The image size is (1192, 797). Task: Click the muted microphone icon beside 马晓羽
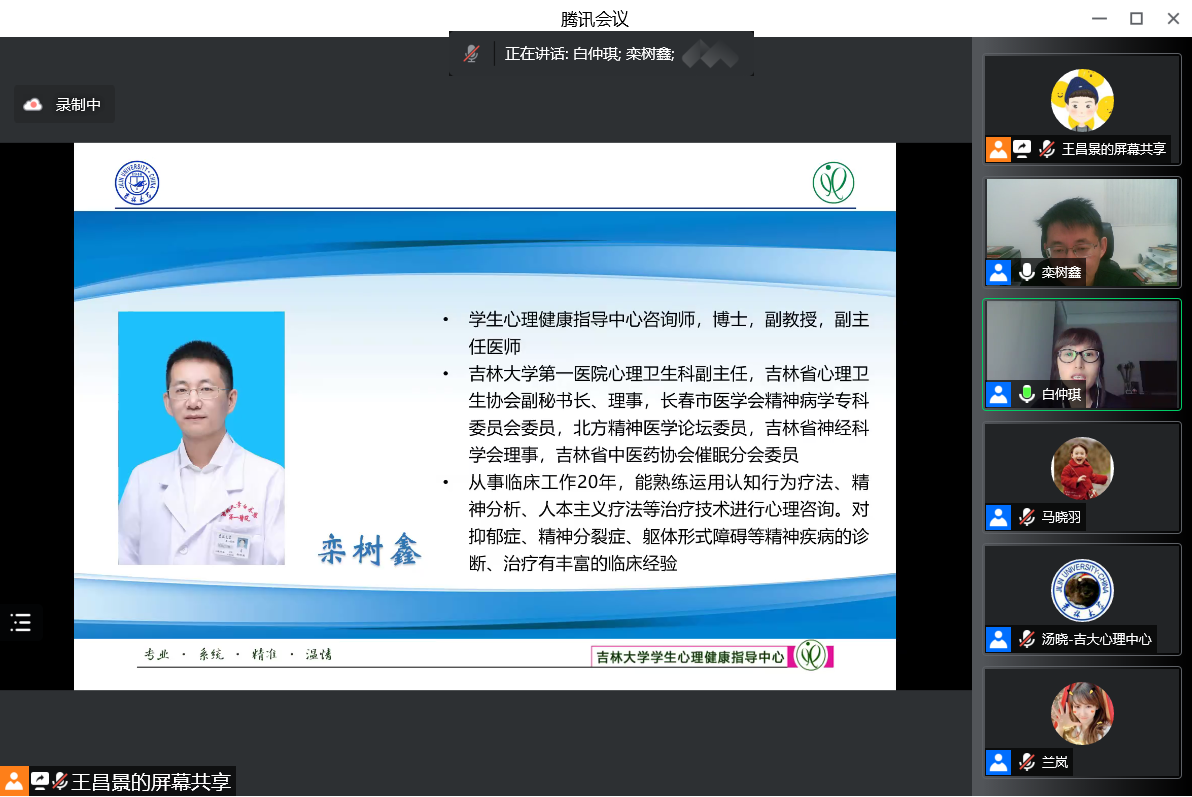[x=1026, y=517]
